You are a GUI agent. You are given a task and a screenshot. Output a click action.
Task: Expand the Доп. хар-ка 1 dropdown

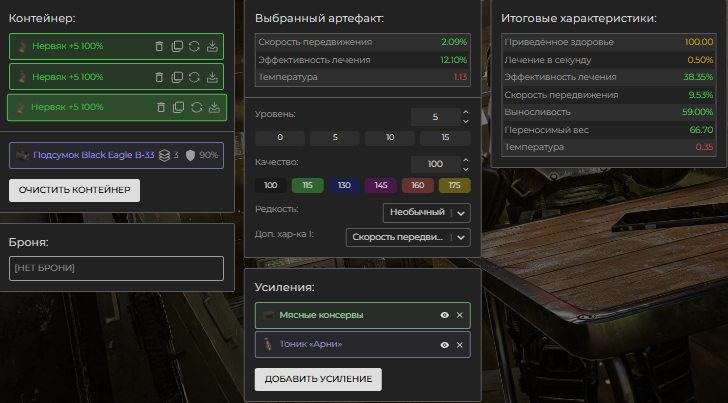click(x=407, y=237)
